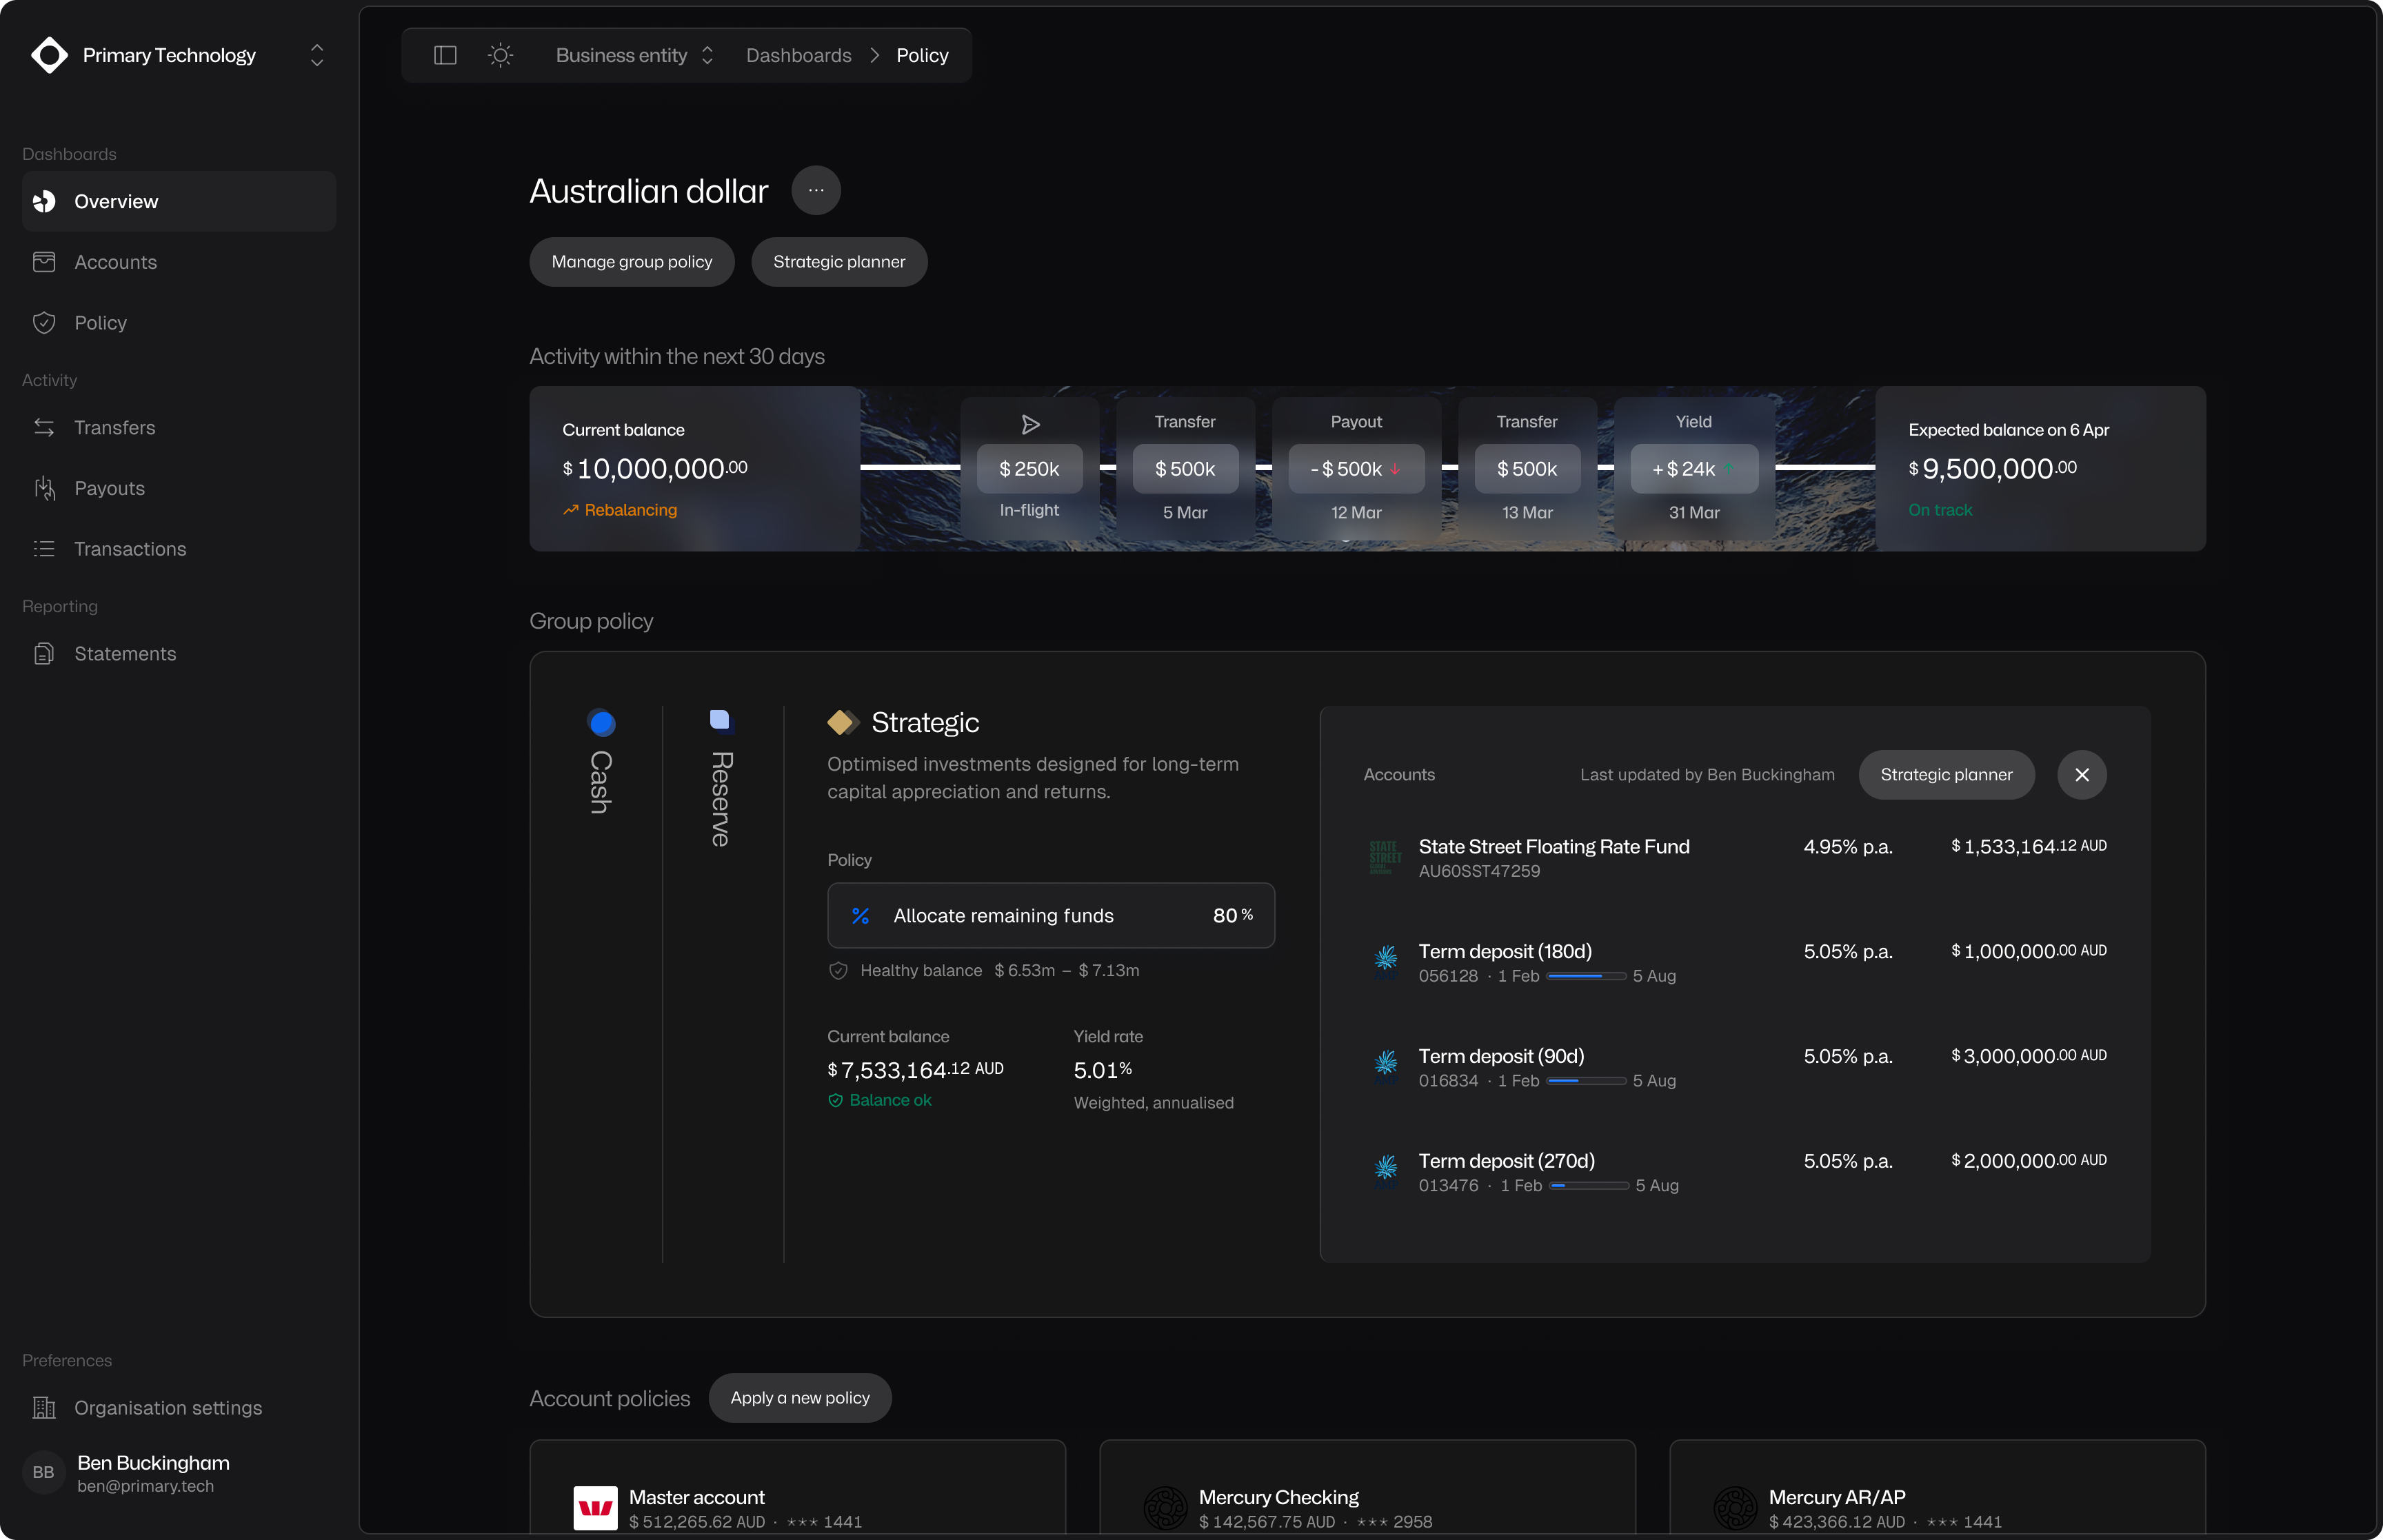This screenshot has width=2383, height=1540.
Task: Switch theme with the sun icon
Action: click(x=500, y=55)
